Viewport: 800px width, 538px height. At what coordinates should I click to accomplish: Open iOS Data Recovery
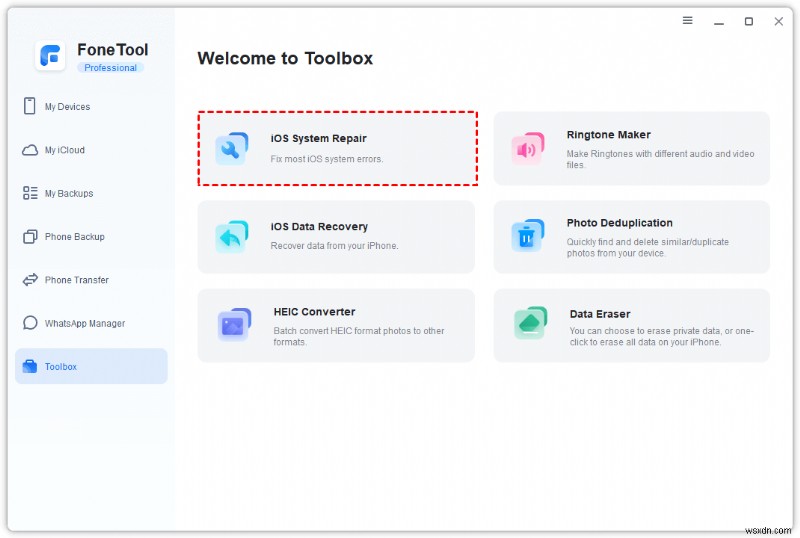336,237
